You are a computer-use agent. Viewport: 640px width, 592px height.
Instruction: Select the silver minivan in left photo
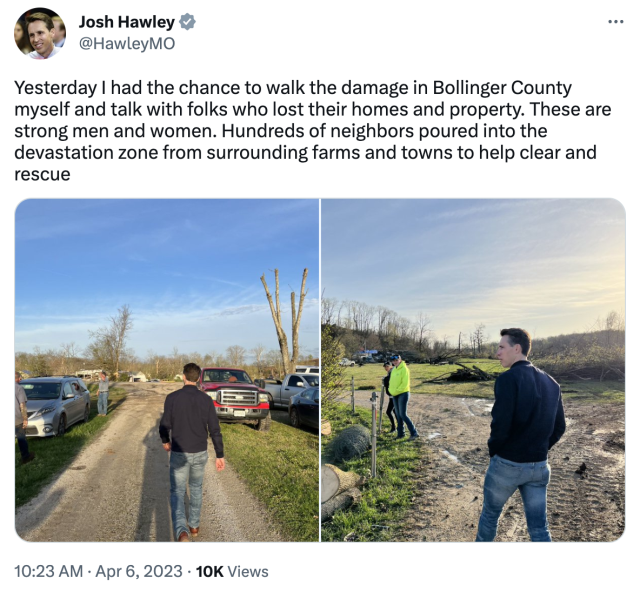54,406
